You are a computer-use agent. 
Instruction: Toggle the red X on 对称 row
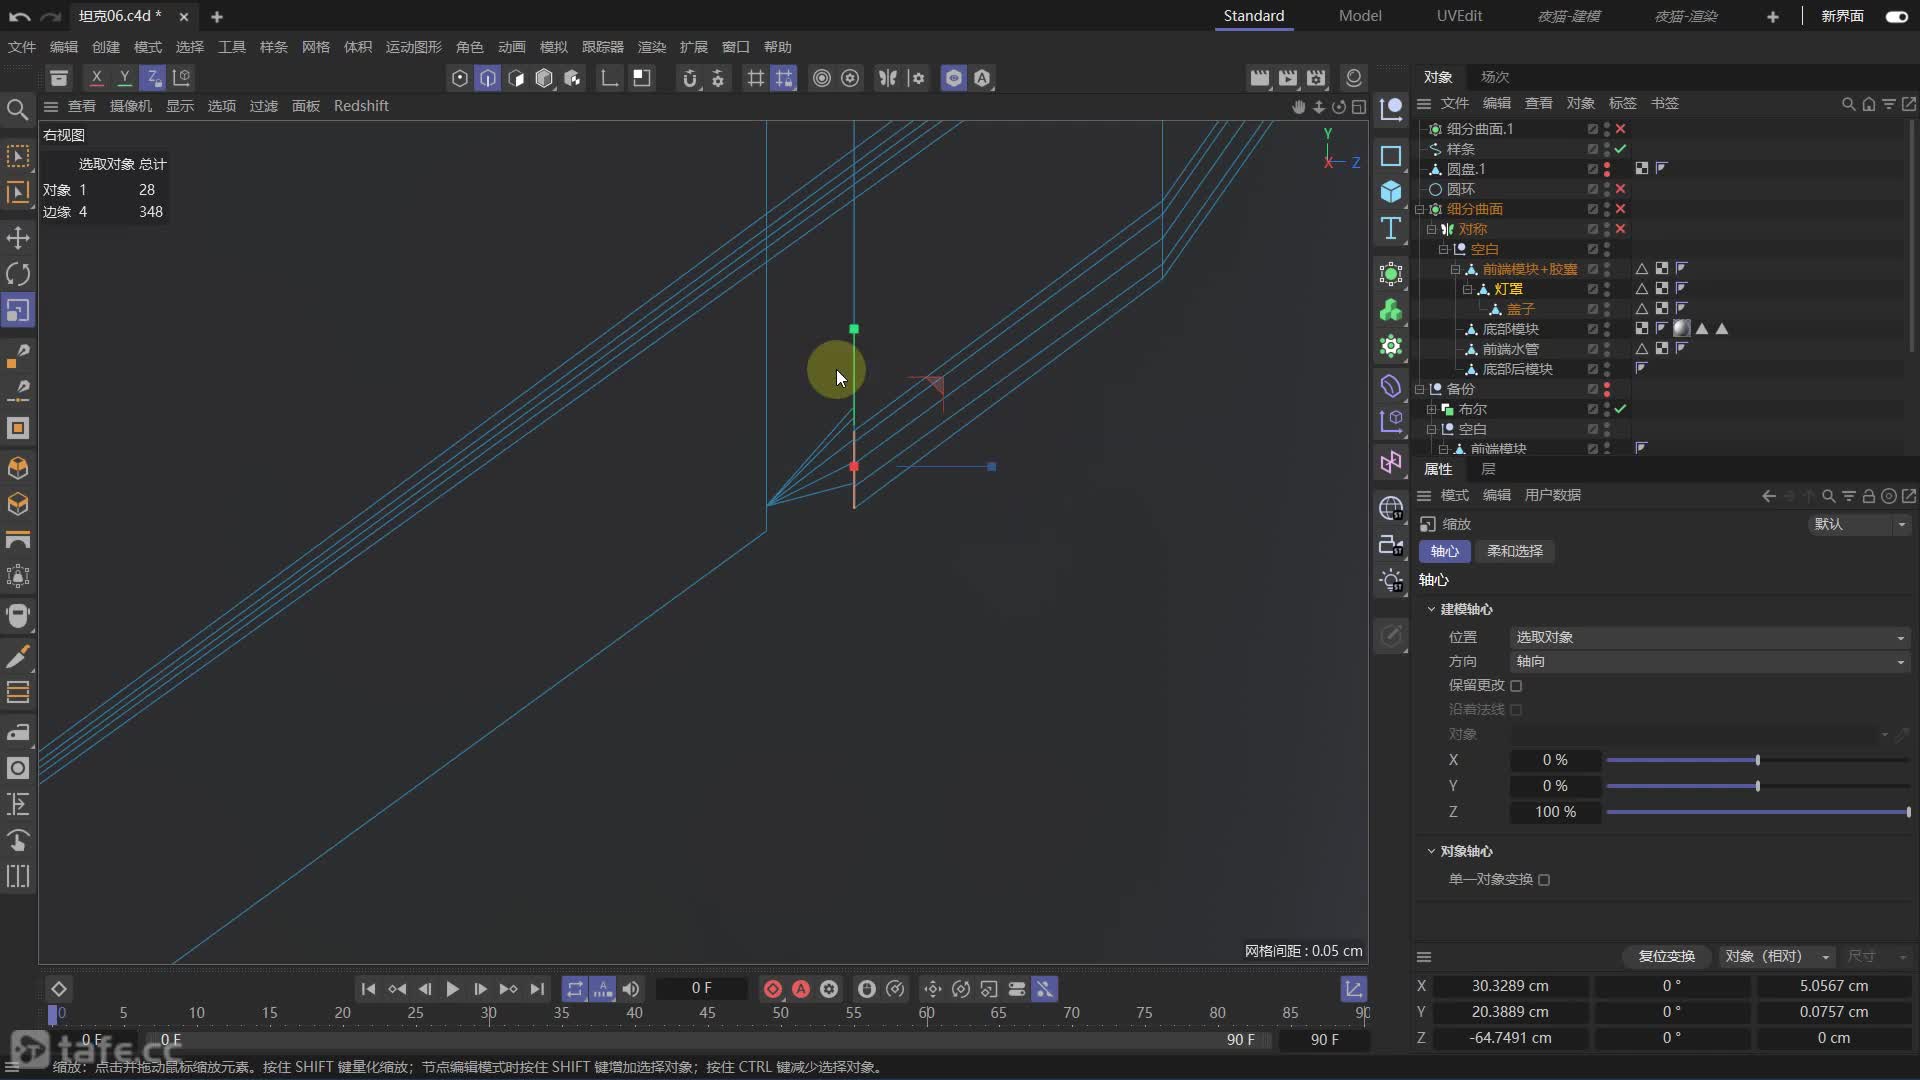(1620, 229)
